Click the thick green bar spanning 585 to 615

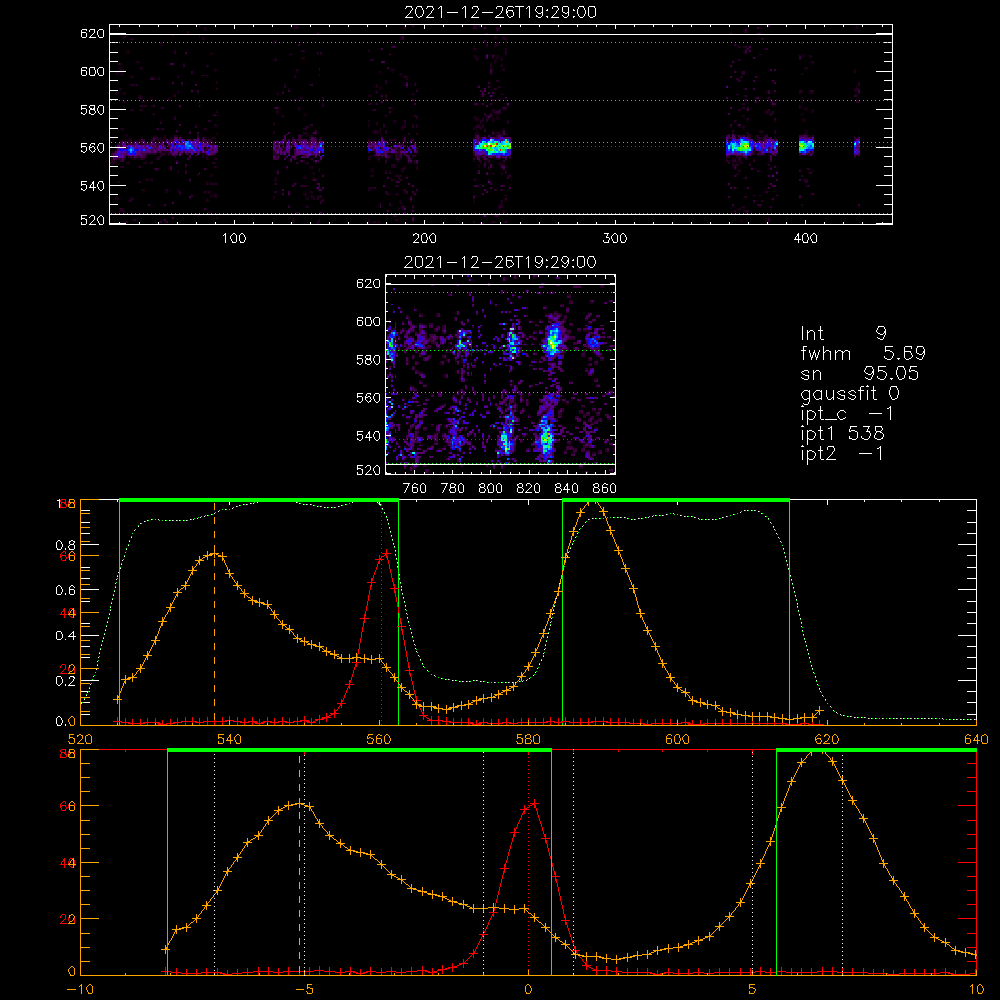pyautogui.click(x=676, y=501)
